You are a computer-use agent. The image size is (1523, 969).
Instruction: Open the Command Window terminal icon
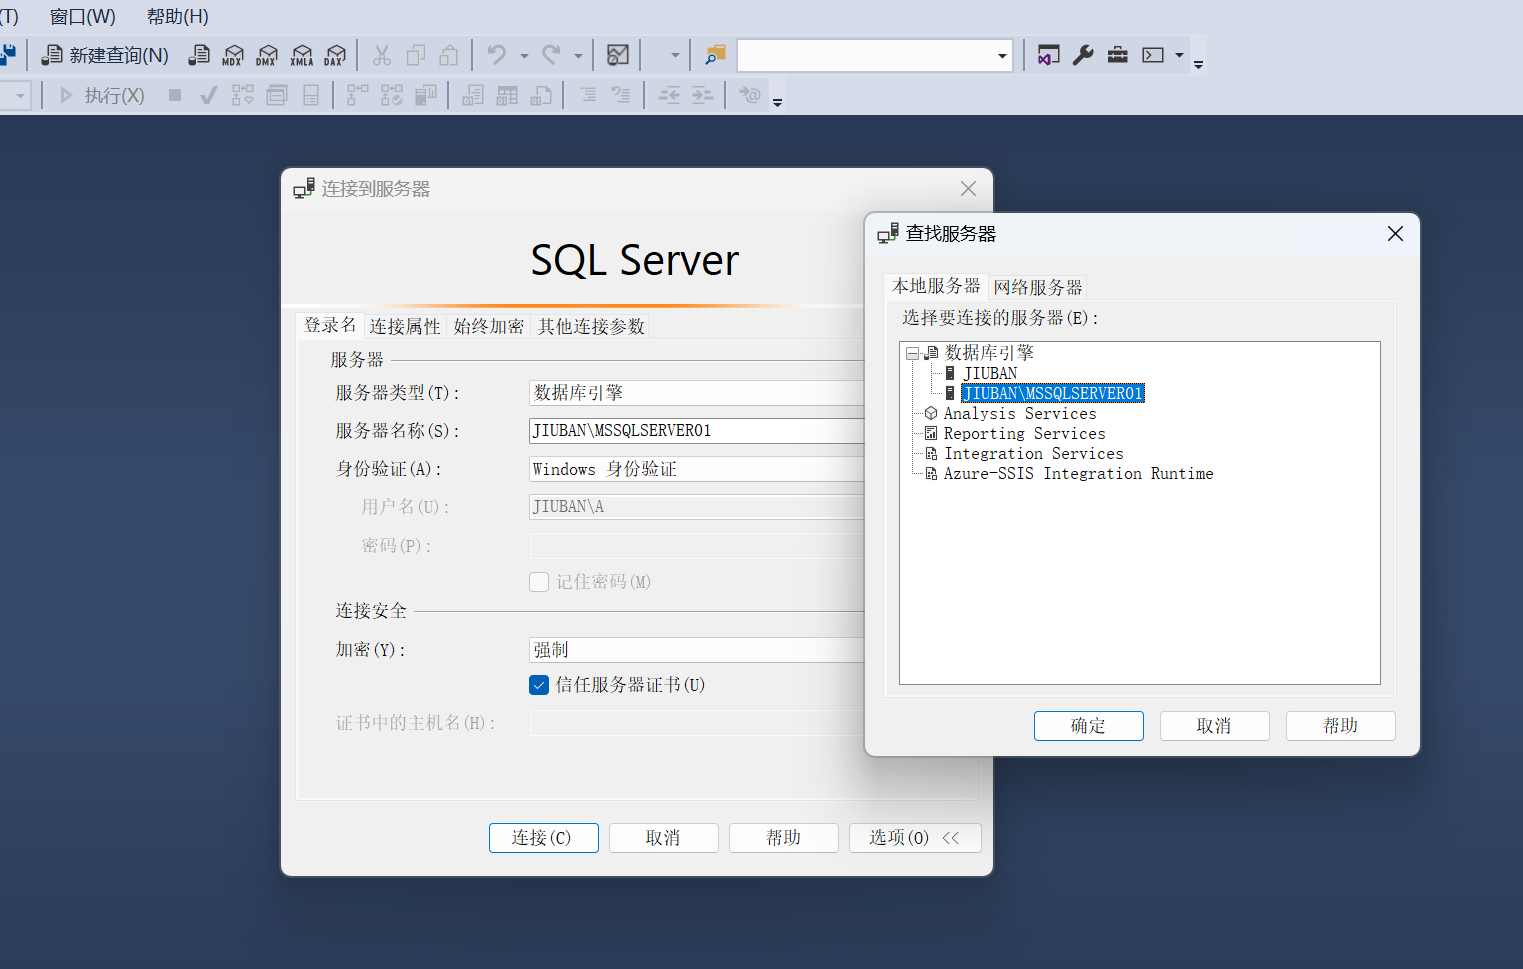click(x=1153, y=55)
